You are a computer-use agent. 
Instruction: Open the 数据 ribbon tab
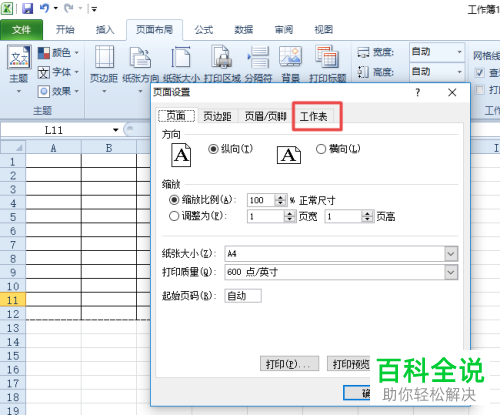click(x=244, y=30)
